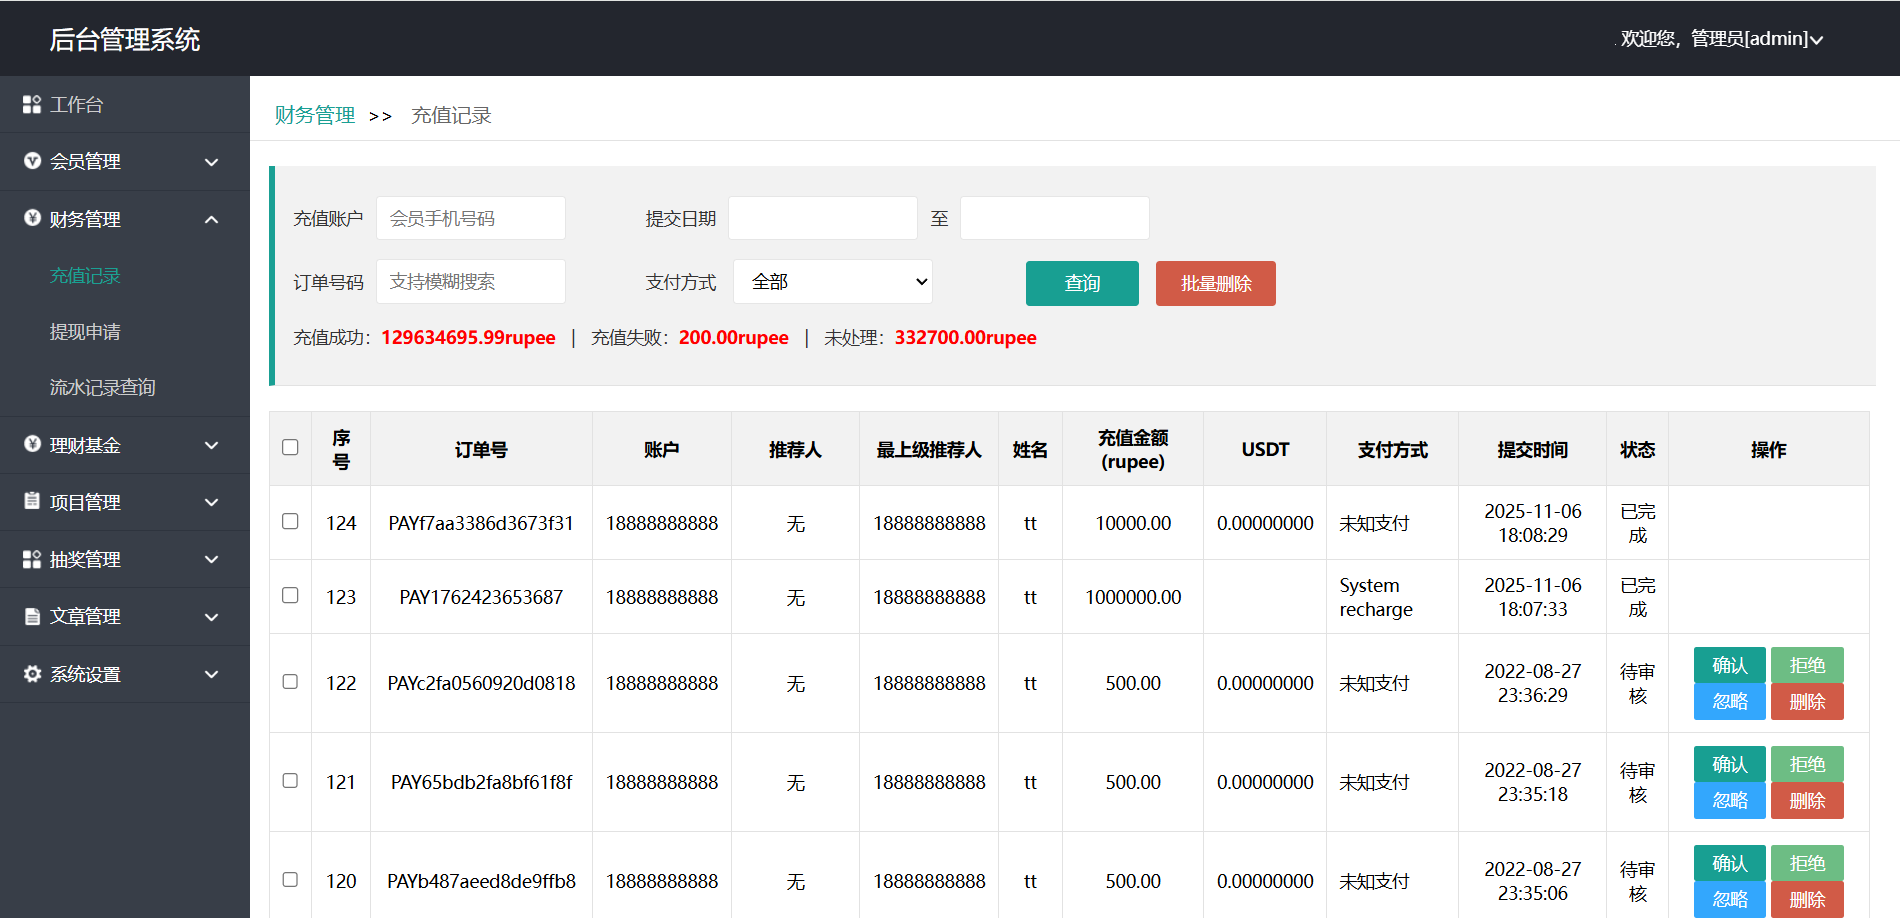Viewport: 1900px width, 918px height.
Task: Click the 会员管理 sidebar icon
Action: (32, 161)
